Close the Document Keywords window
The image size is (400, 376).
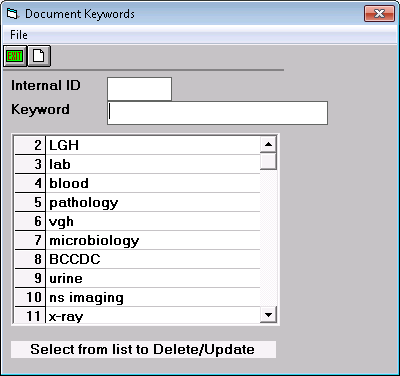click(379, 14)
